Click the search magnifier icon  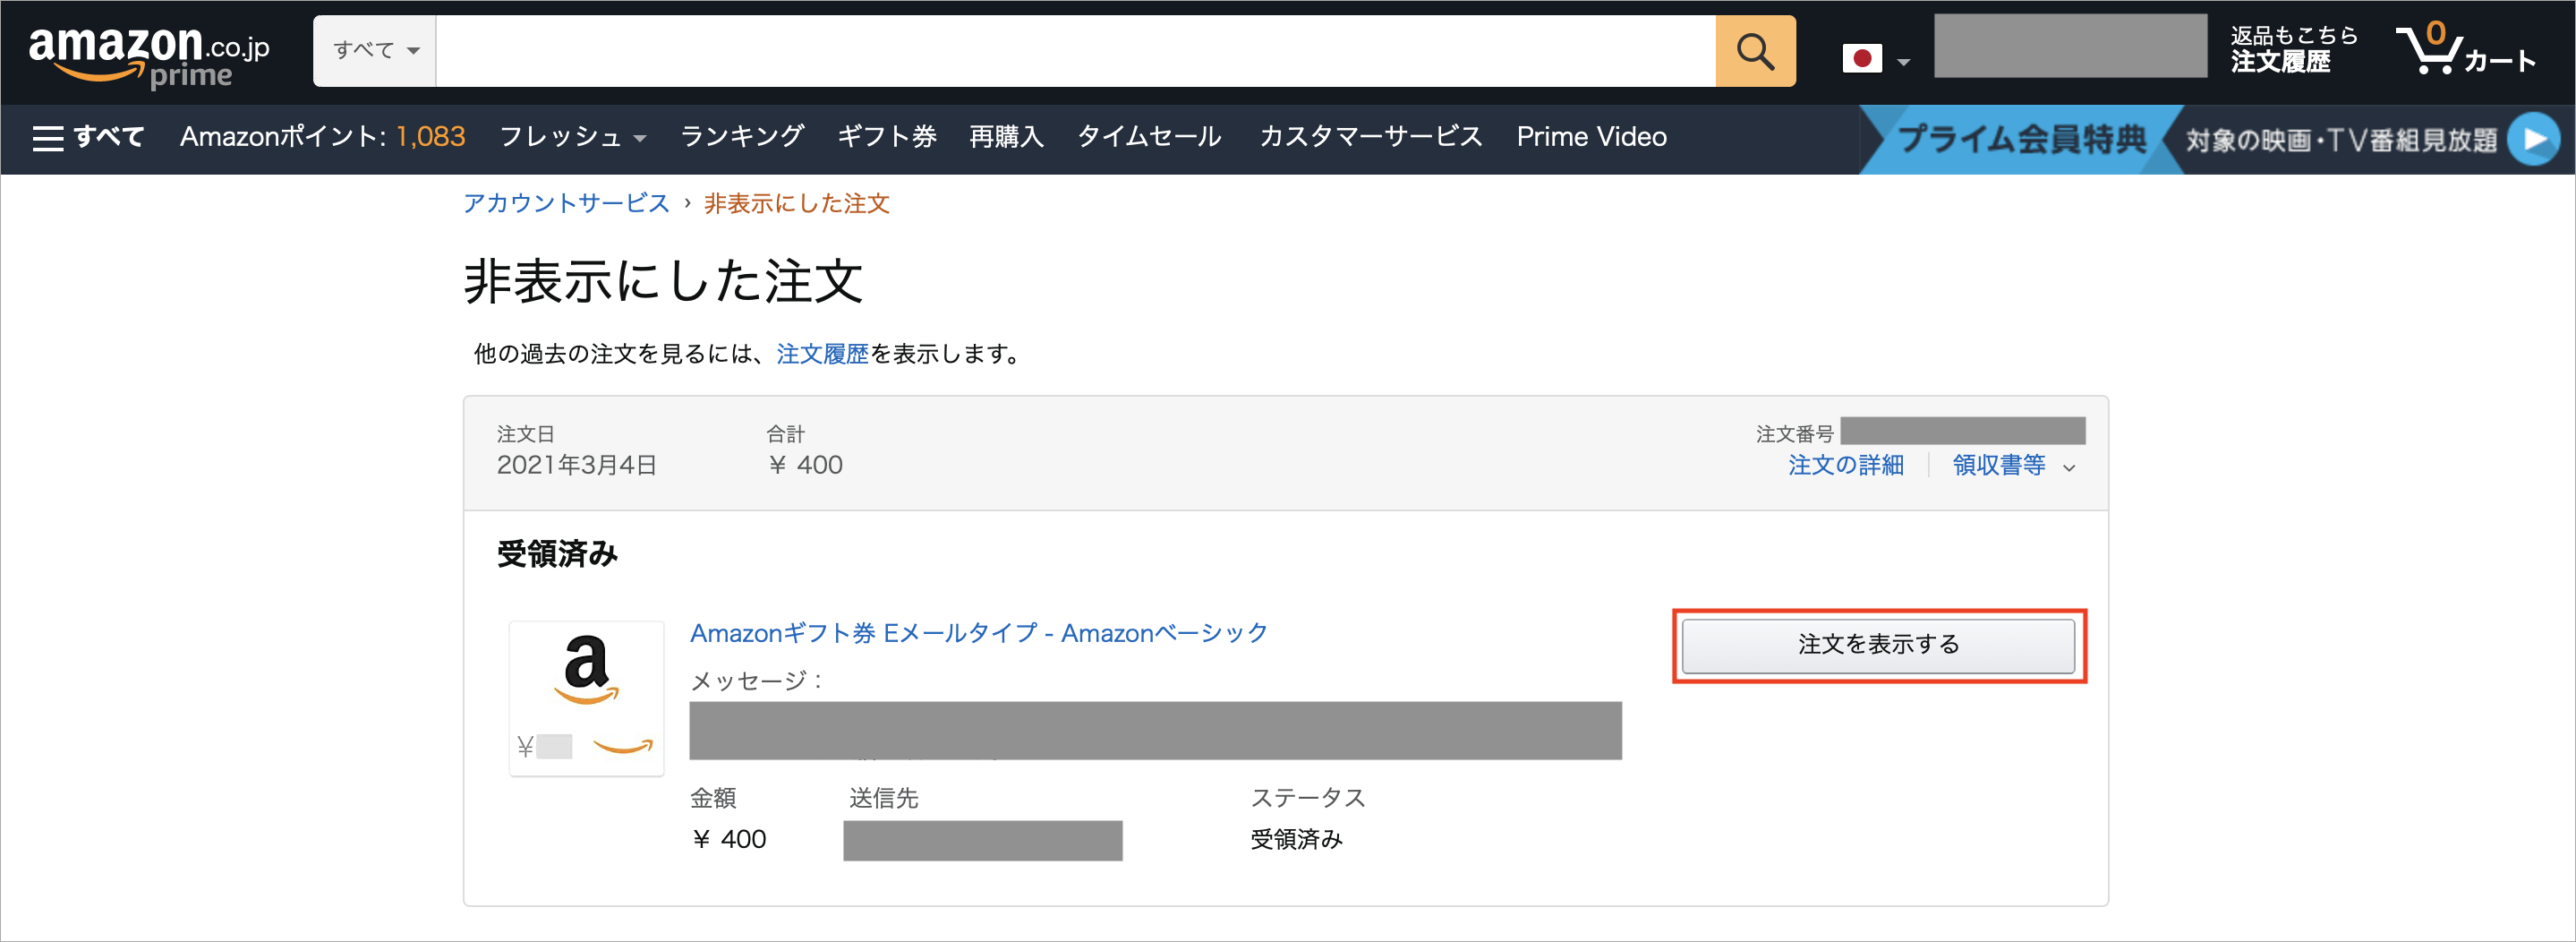tap(1755, 51)
